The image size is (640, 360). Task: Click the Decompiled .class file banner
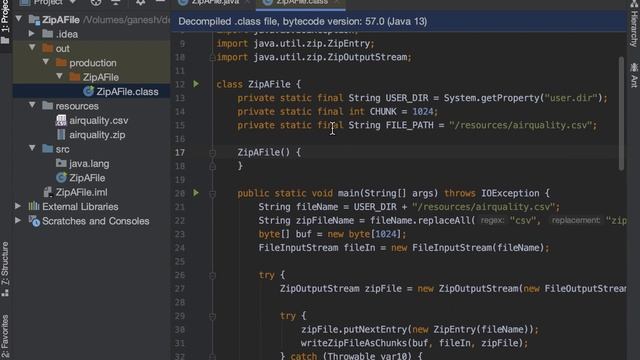pyautogui.click(x=398, y=22)
